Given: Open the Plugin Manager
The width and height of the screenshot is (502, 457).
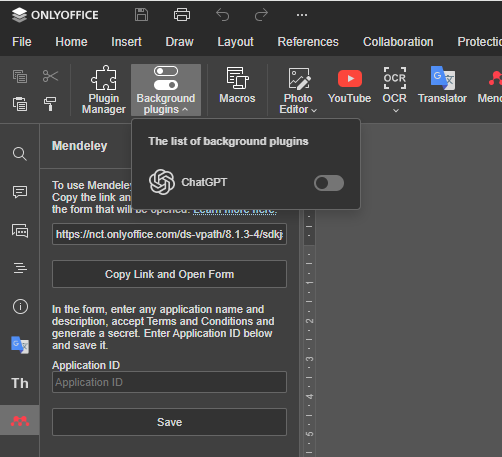Looking at the screenshot, I should point(104,90).
